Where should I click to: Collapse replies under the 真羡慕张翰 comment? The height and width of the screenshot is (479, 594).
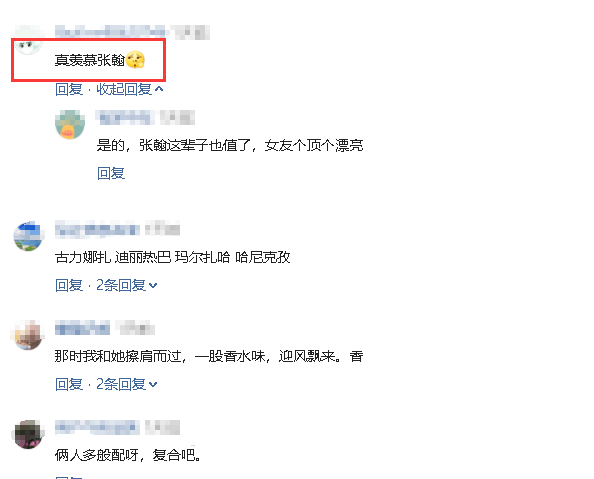pos(130,89)
